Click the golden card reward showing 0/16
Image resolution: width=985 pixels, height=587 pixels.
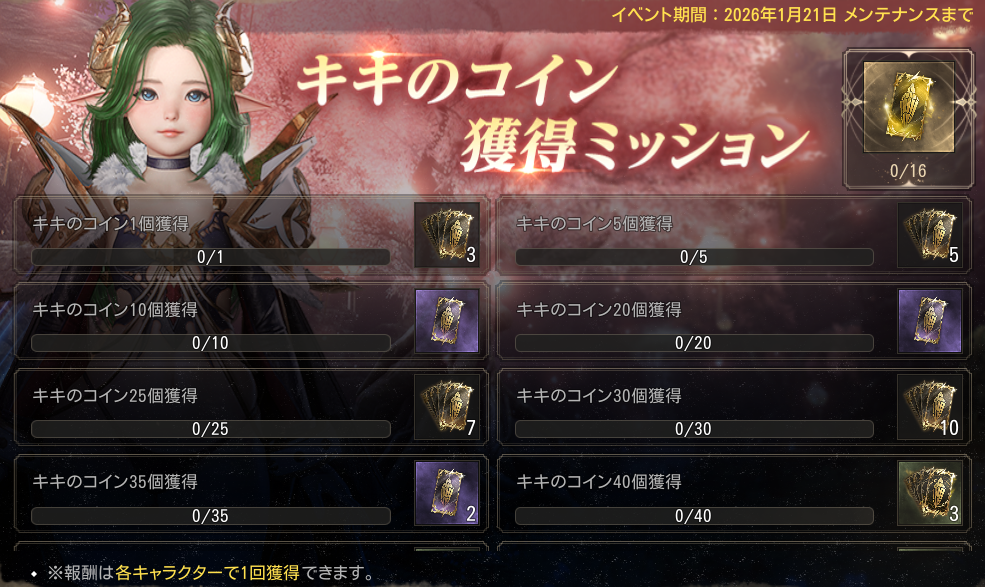(908, 119)
